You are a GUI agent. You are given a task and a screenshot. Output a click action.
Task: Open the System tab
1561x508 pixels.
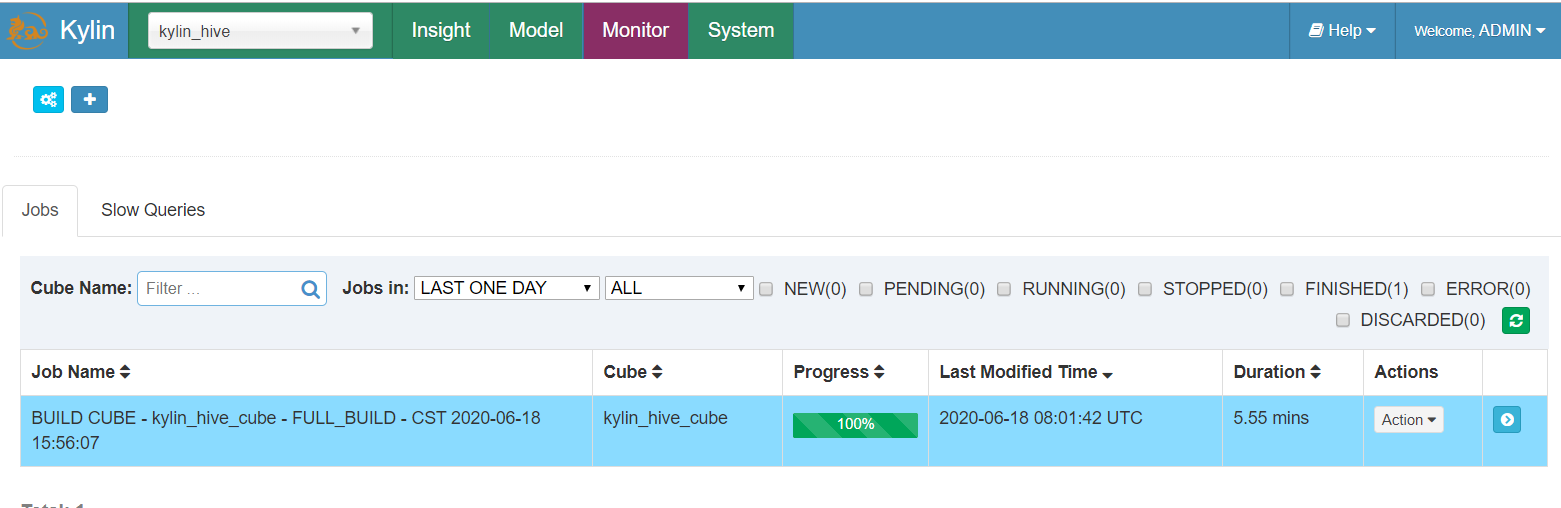coord(741,31)
